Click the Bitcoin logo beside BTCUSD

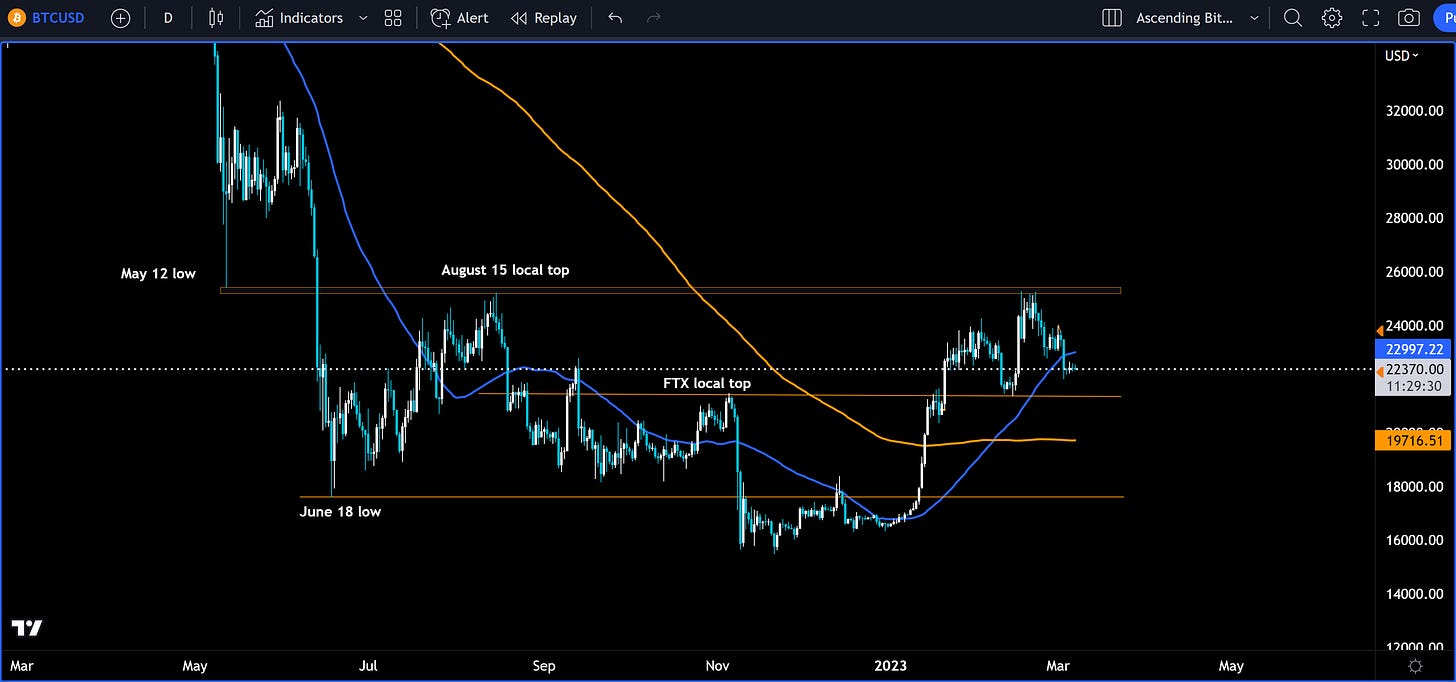17,18
